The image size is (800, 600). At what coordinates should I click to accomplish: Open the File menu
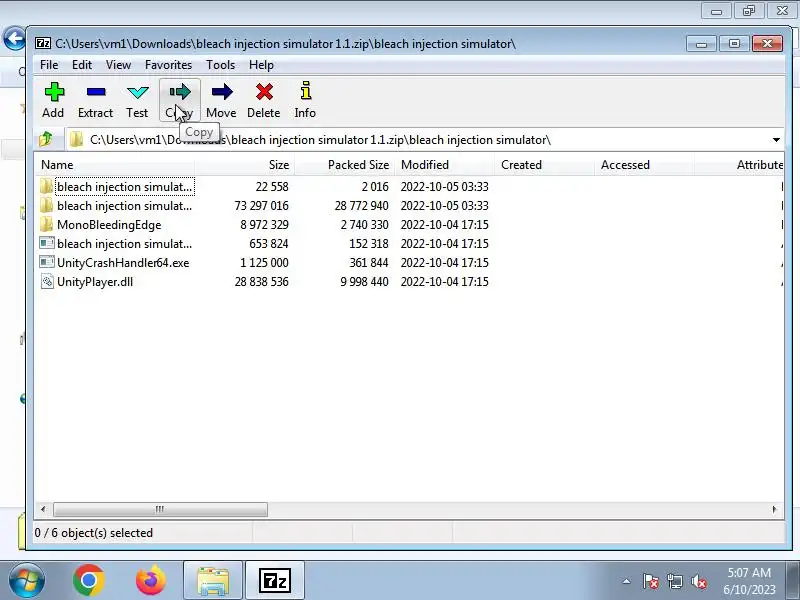click(x=49, y=65)
